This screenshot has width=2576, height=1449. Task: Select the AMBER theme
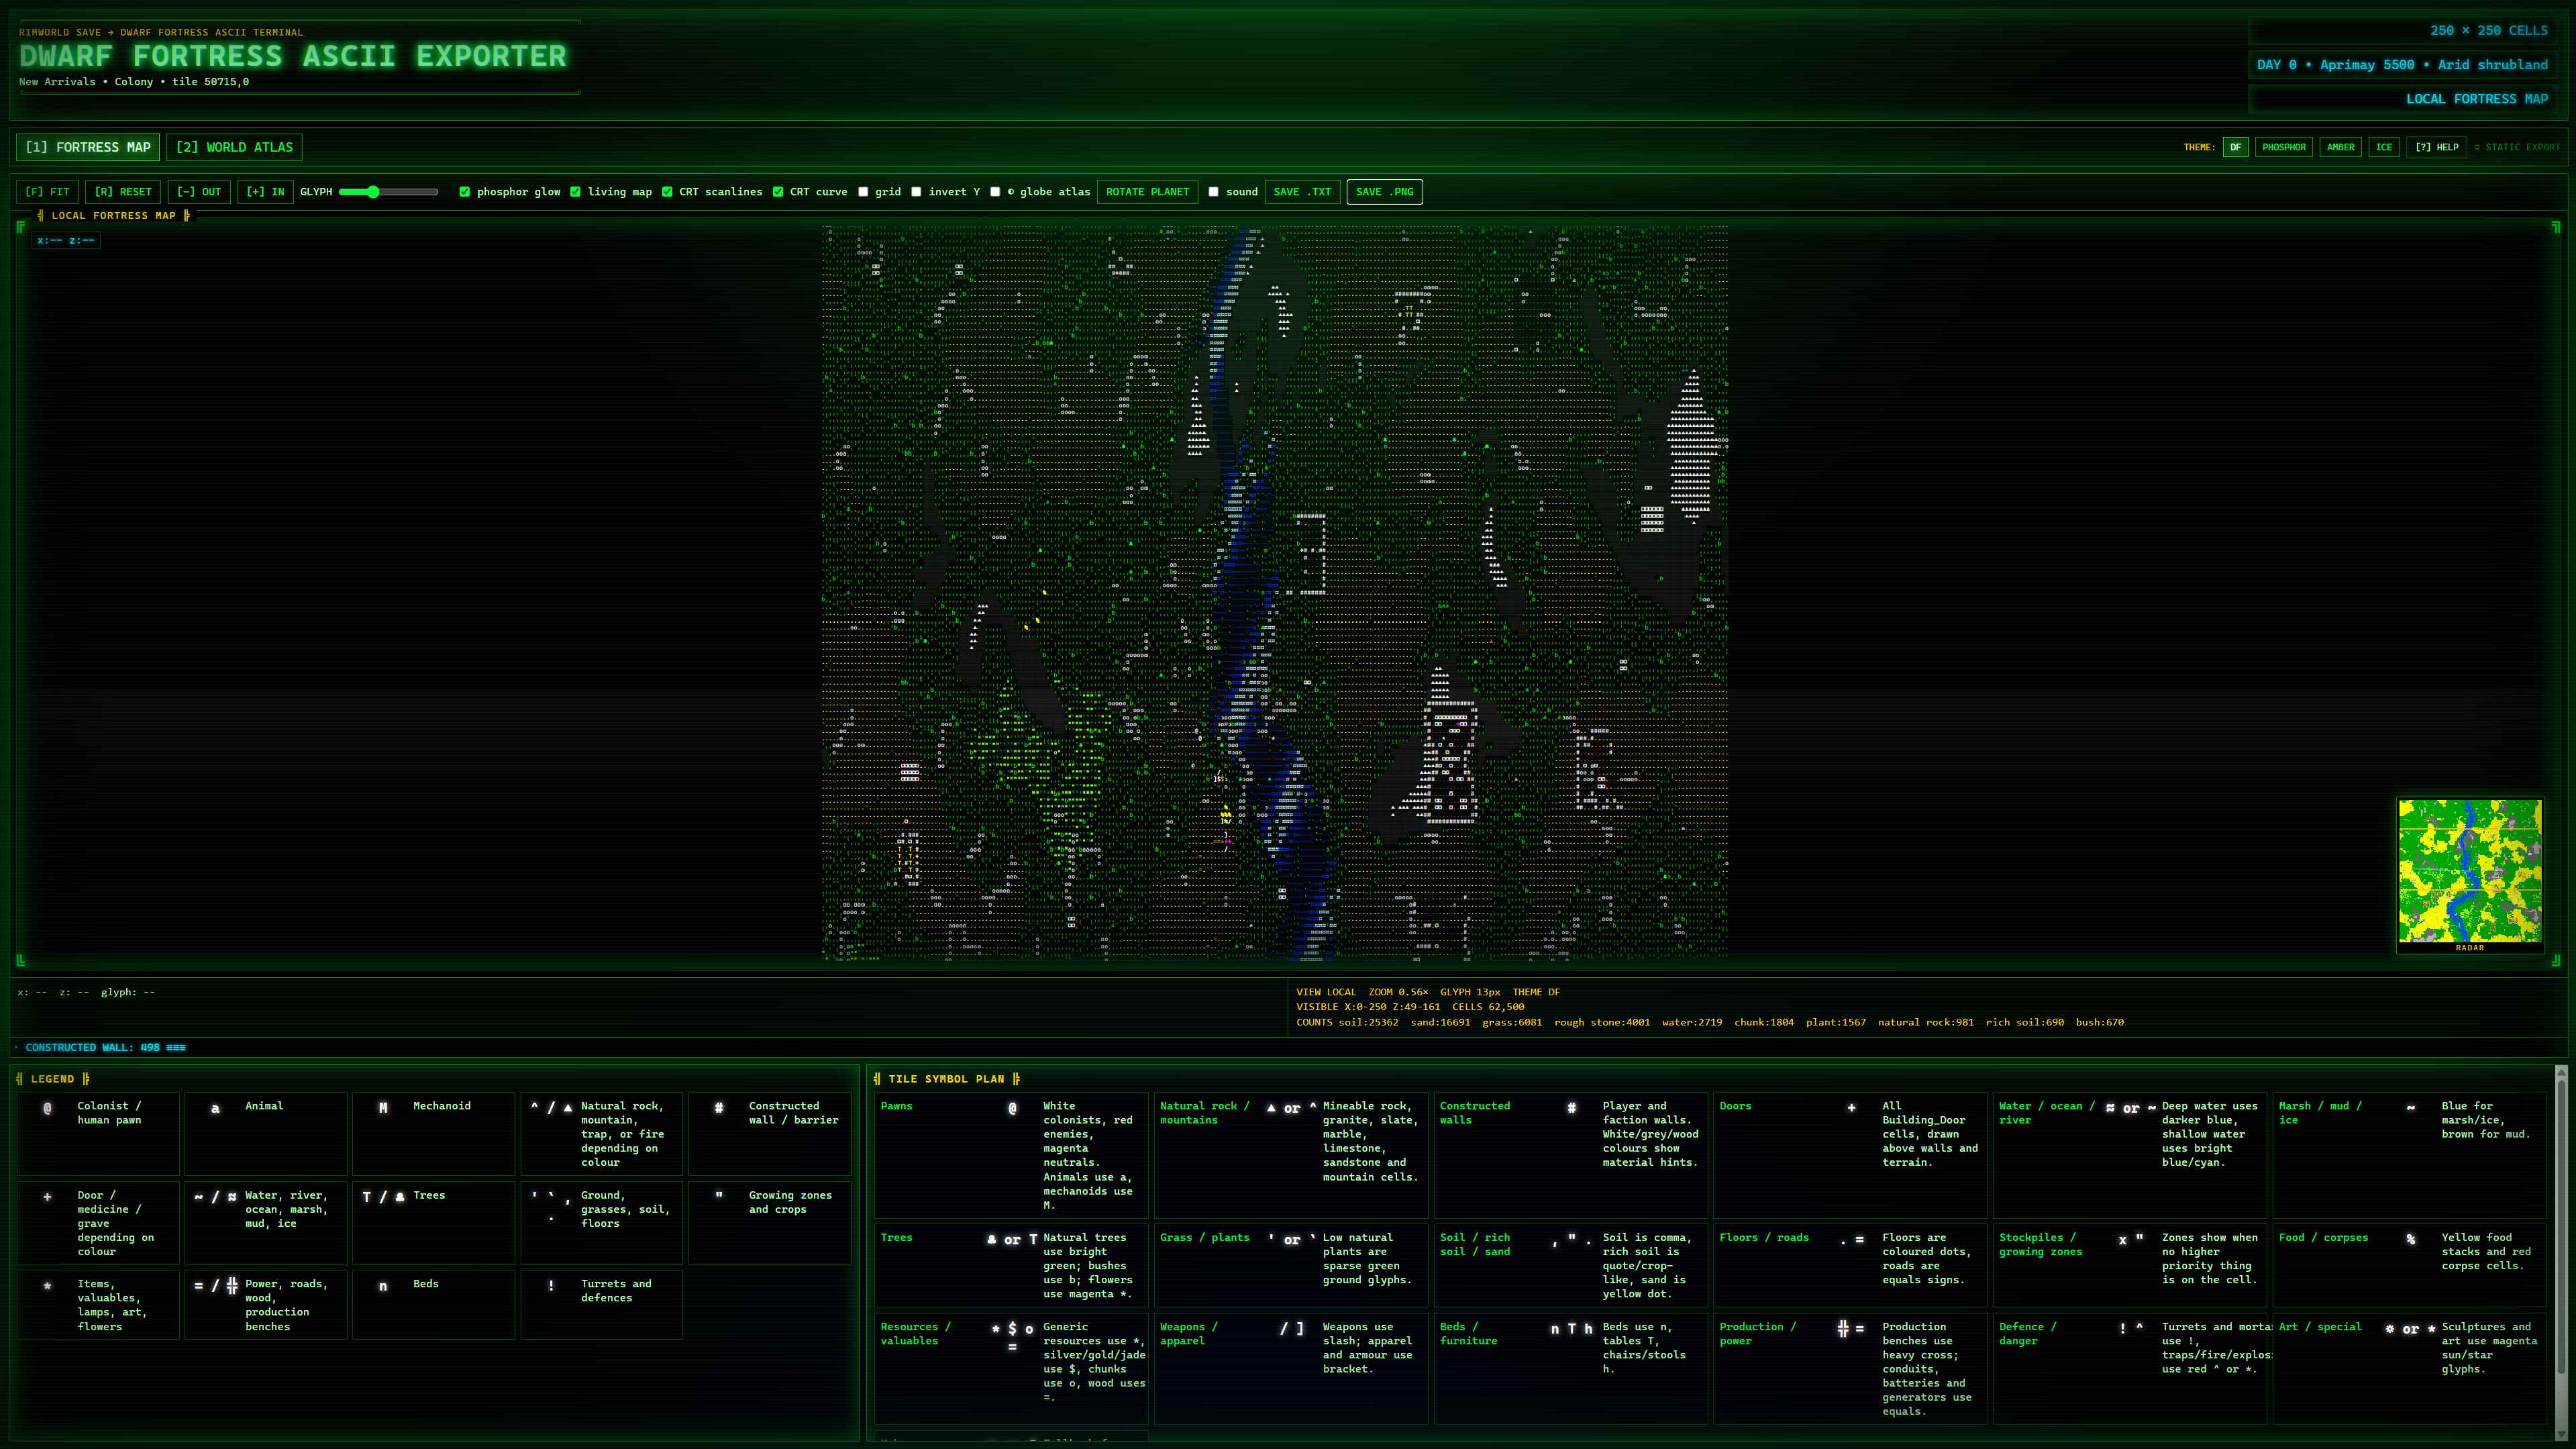coord(2340,147)
